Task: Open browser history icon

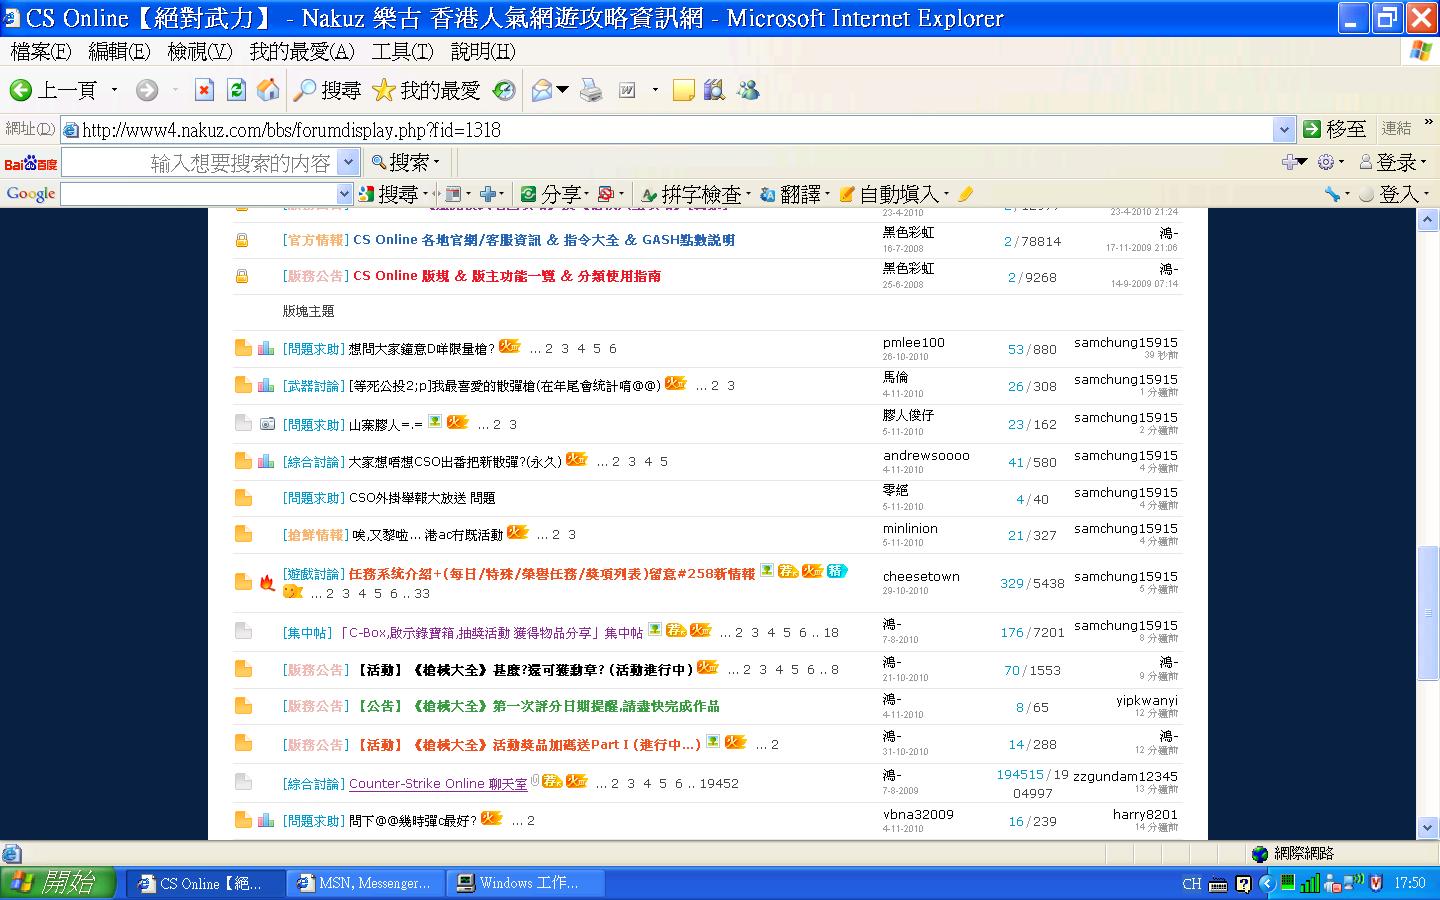Action: 505,91
